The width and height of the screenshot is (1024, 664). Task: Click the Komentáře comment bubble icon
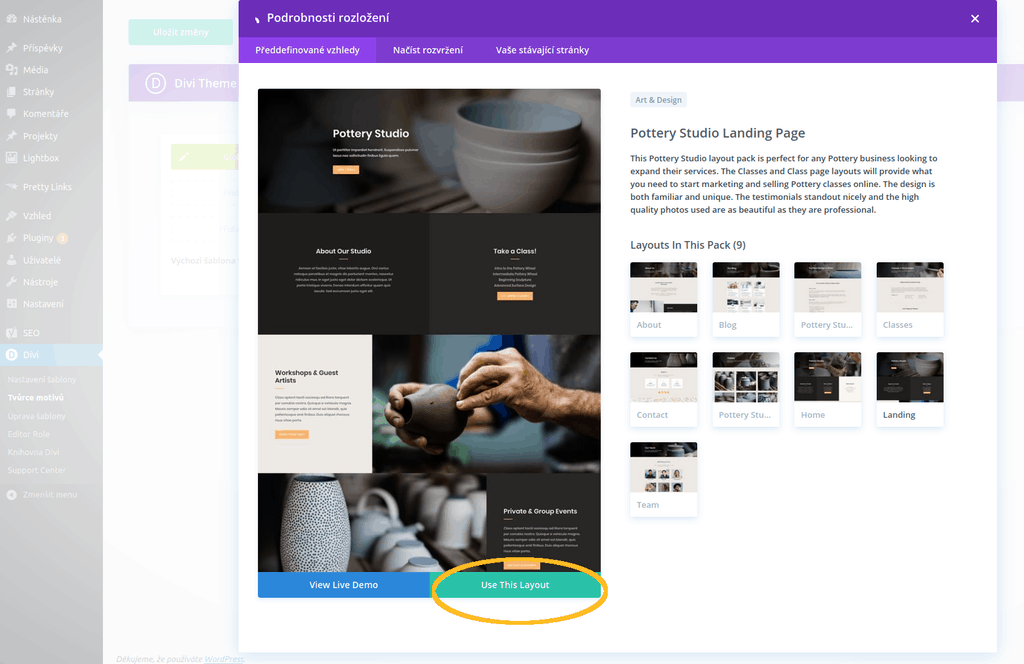pyautogui.click(x=12, y=114)
